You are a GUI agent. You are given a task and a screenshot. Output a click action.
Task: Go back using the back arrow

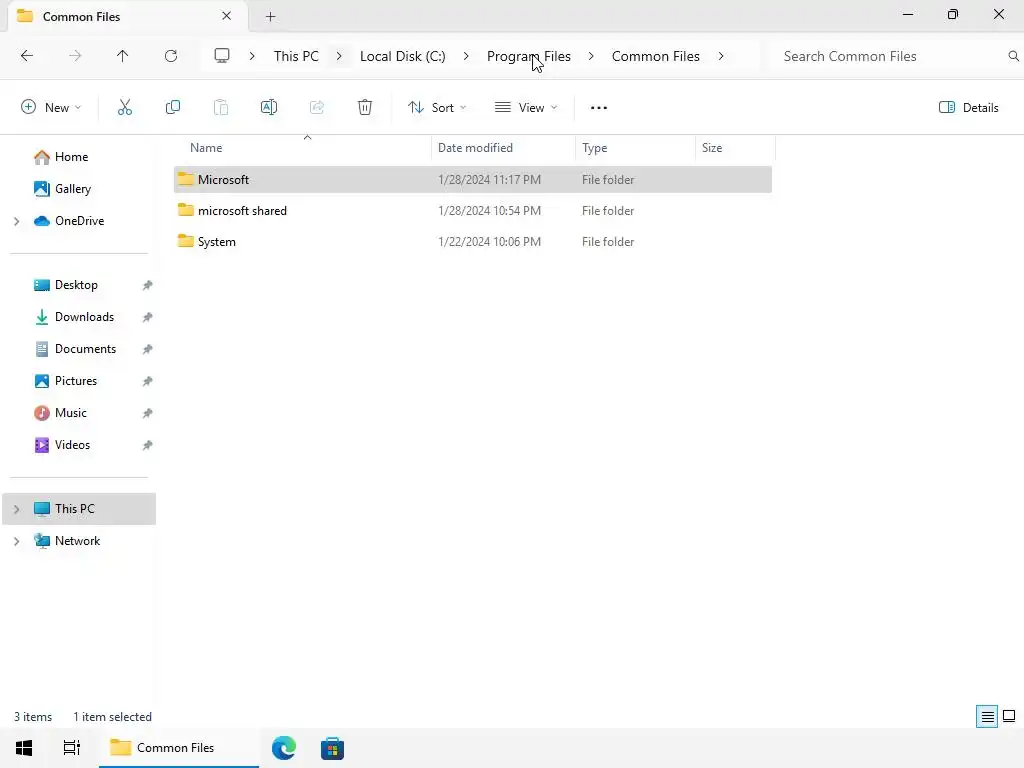27,56
